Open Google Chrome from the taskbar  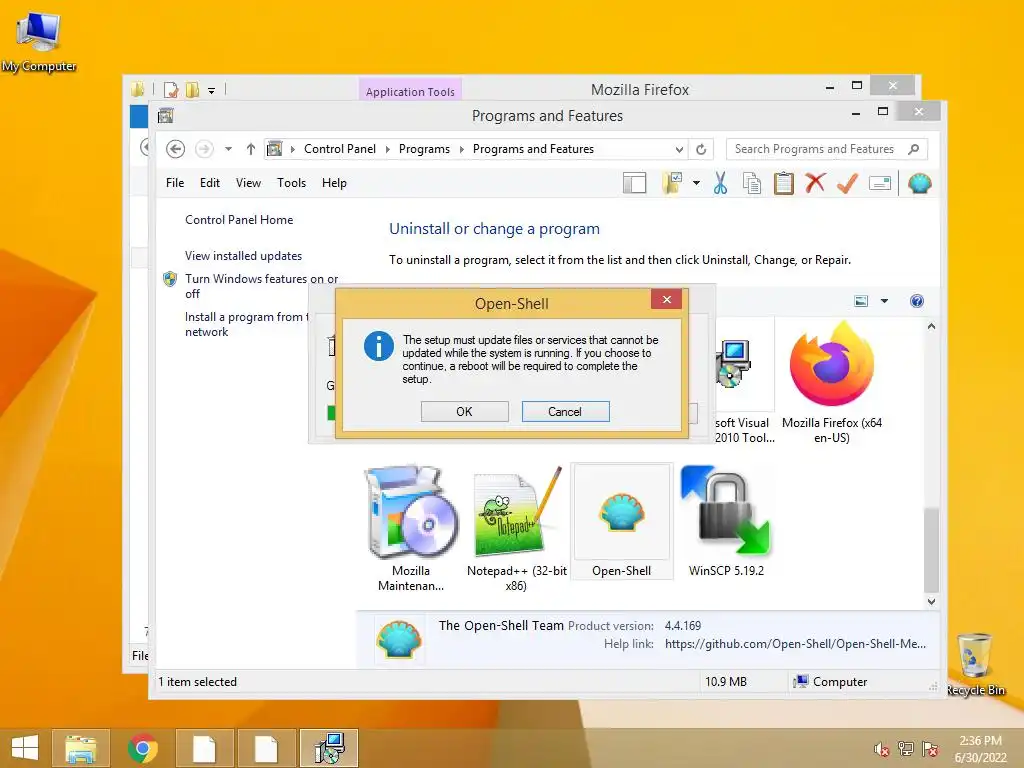click(x=142, y=748)
